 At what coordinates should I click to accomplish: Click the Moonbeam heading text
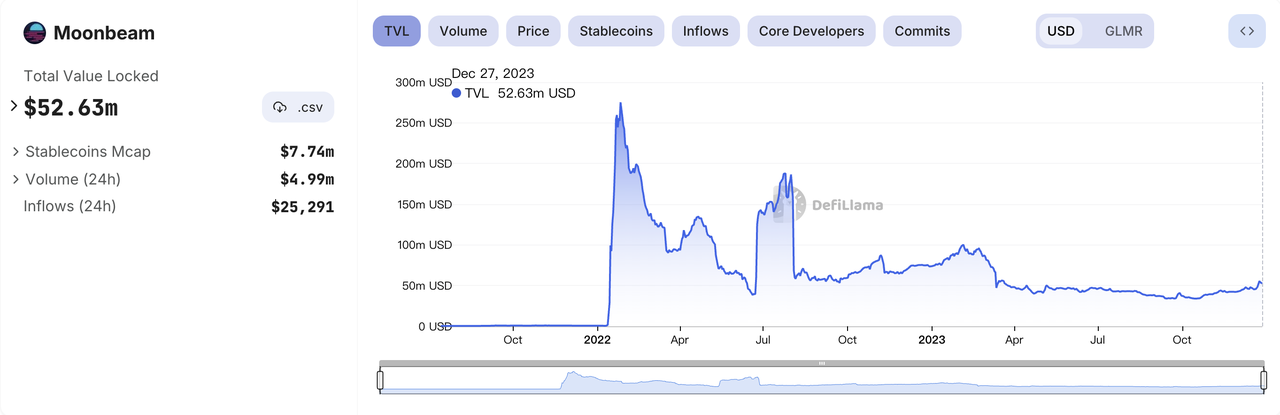102,33
